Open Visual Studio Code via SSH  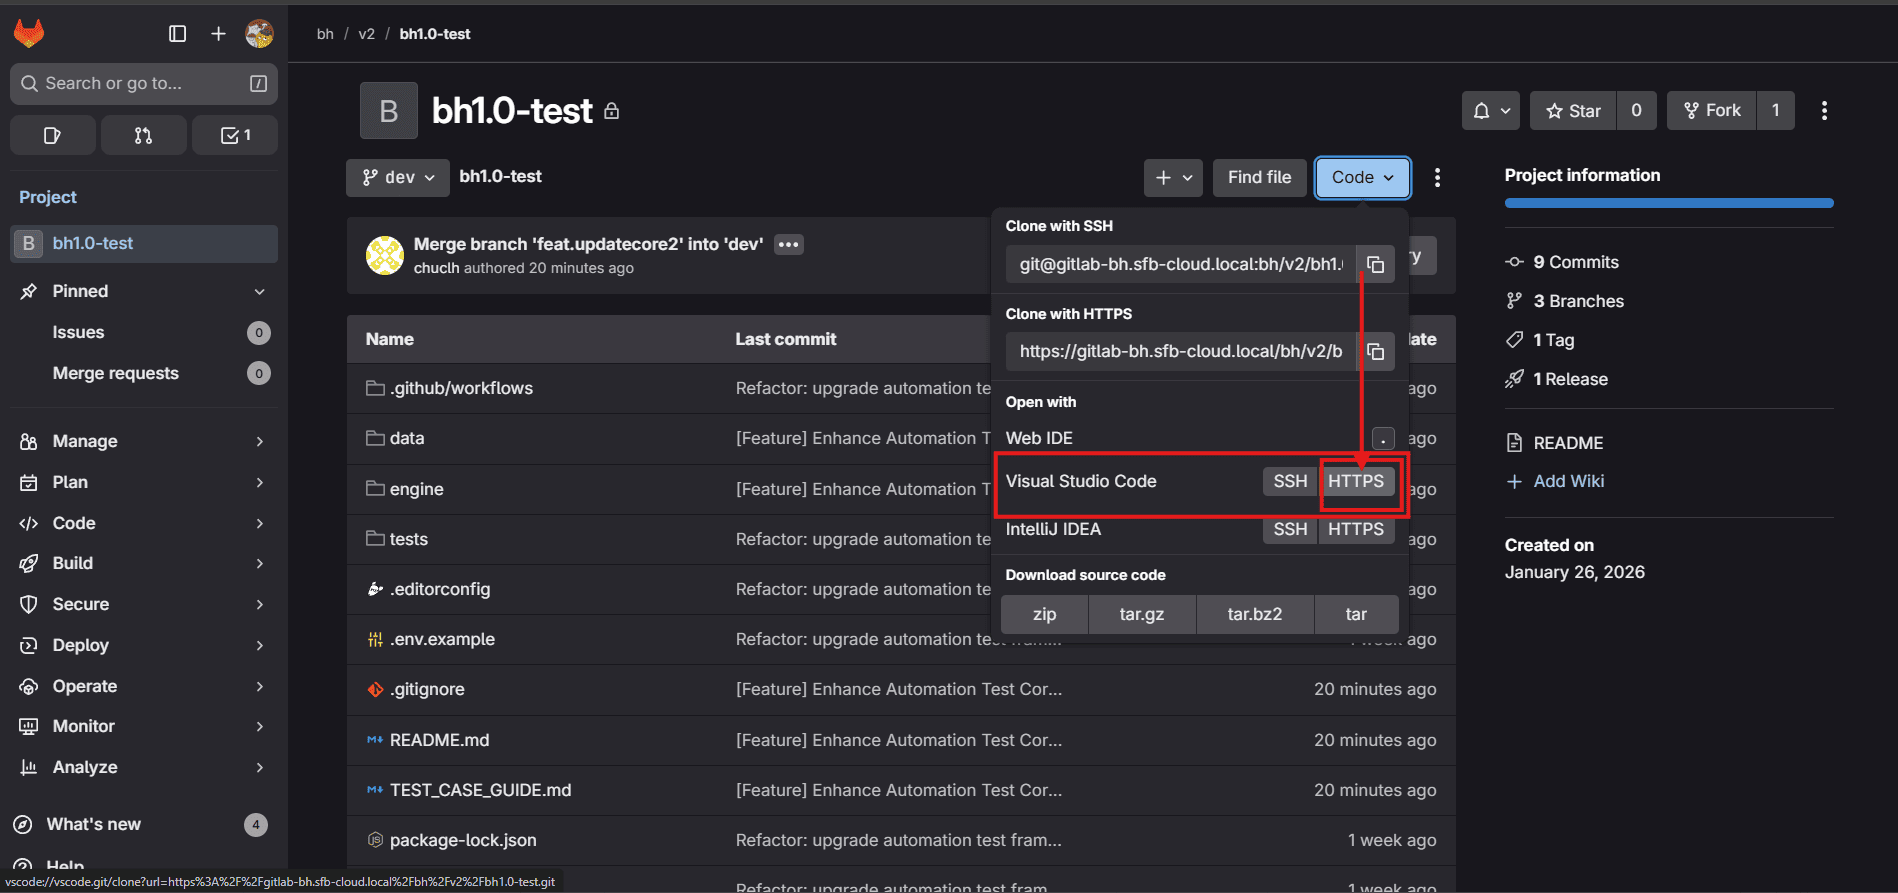tap(1290, 481)
